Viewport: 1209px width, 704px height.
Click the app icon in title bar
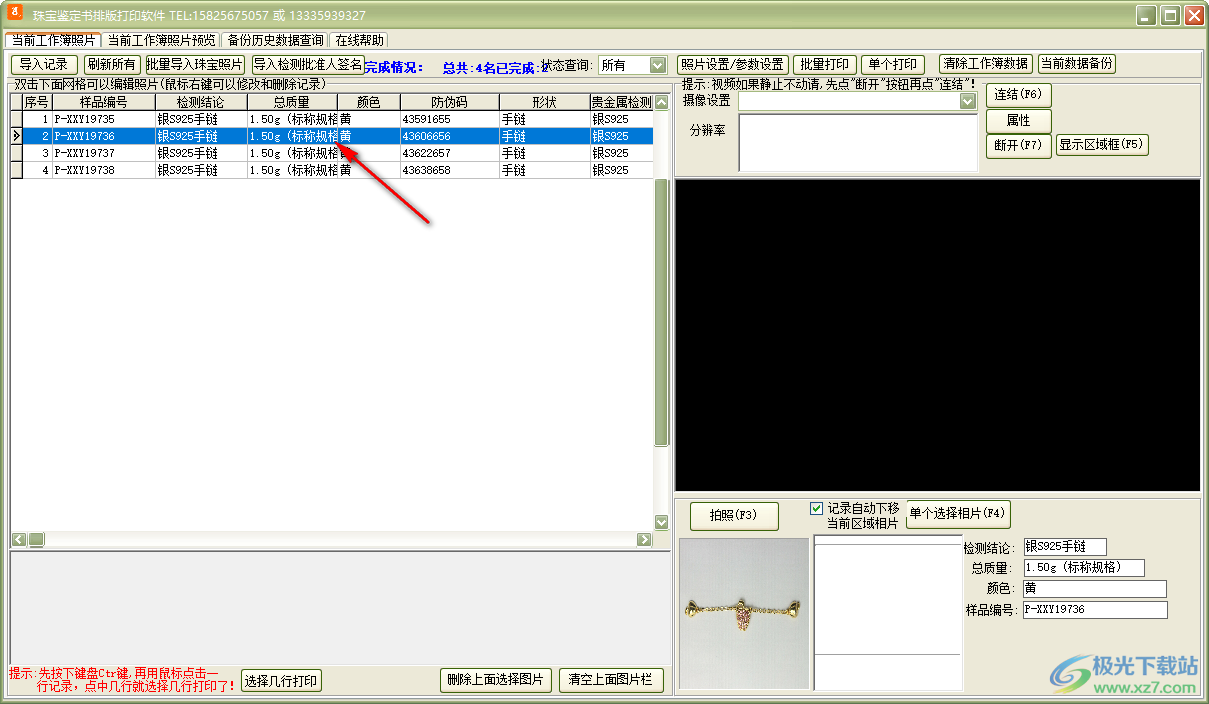tap(15, 14)
